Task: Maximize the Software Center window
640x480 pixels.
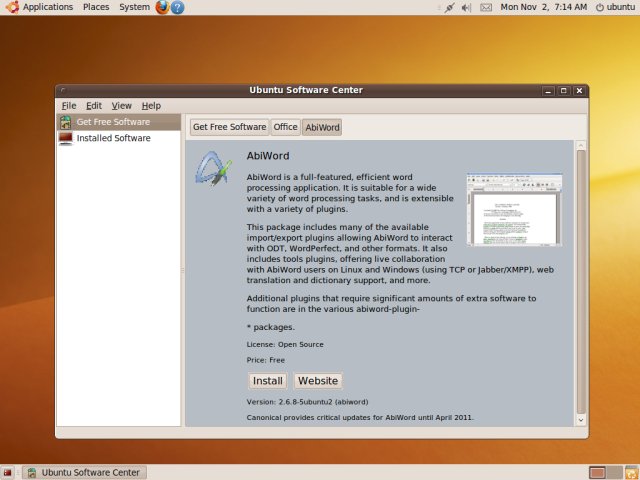Action: 564,91
